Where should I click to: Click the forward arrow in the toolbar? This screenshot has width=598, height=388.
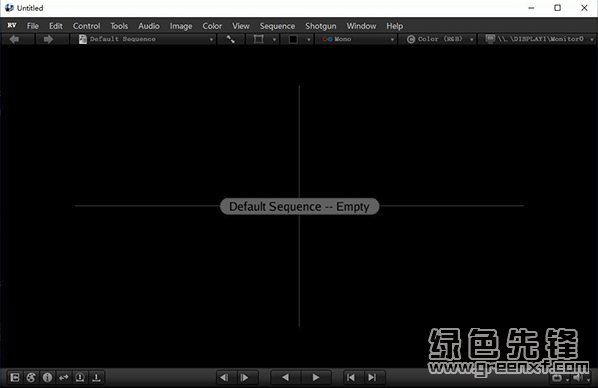[x=48, y=39]
